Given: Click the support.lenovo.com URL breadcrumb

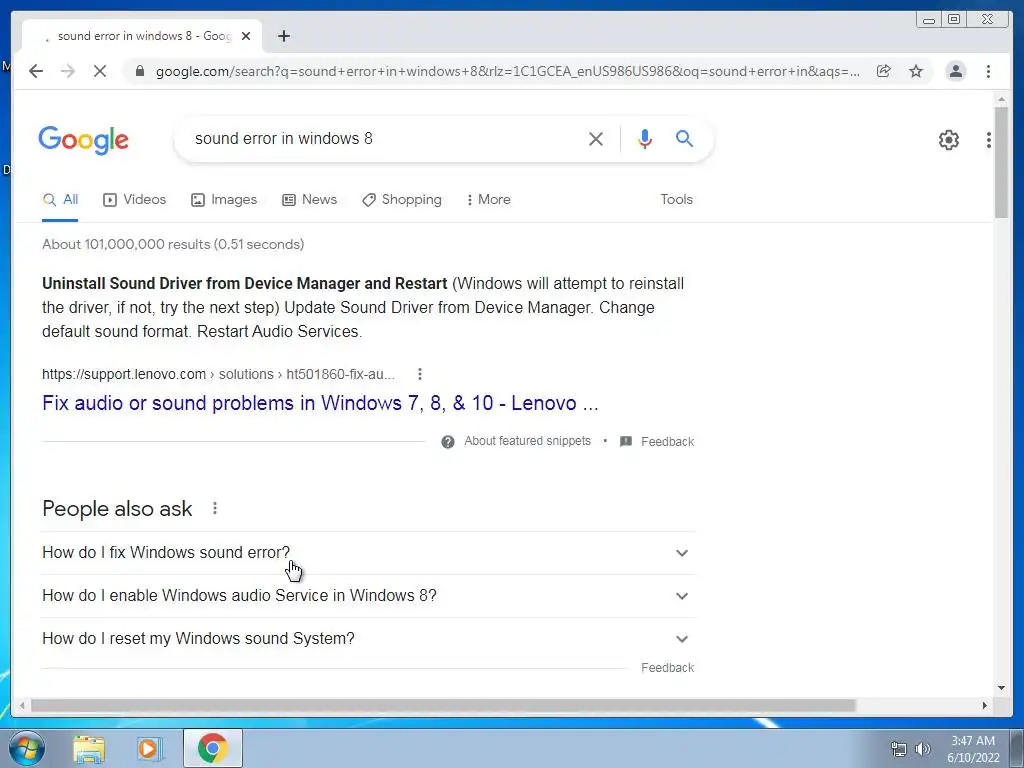Looking at the screenshot, I should (218, 374).
